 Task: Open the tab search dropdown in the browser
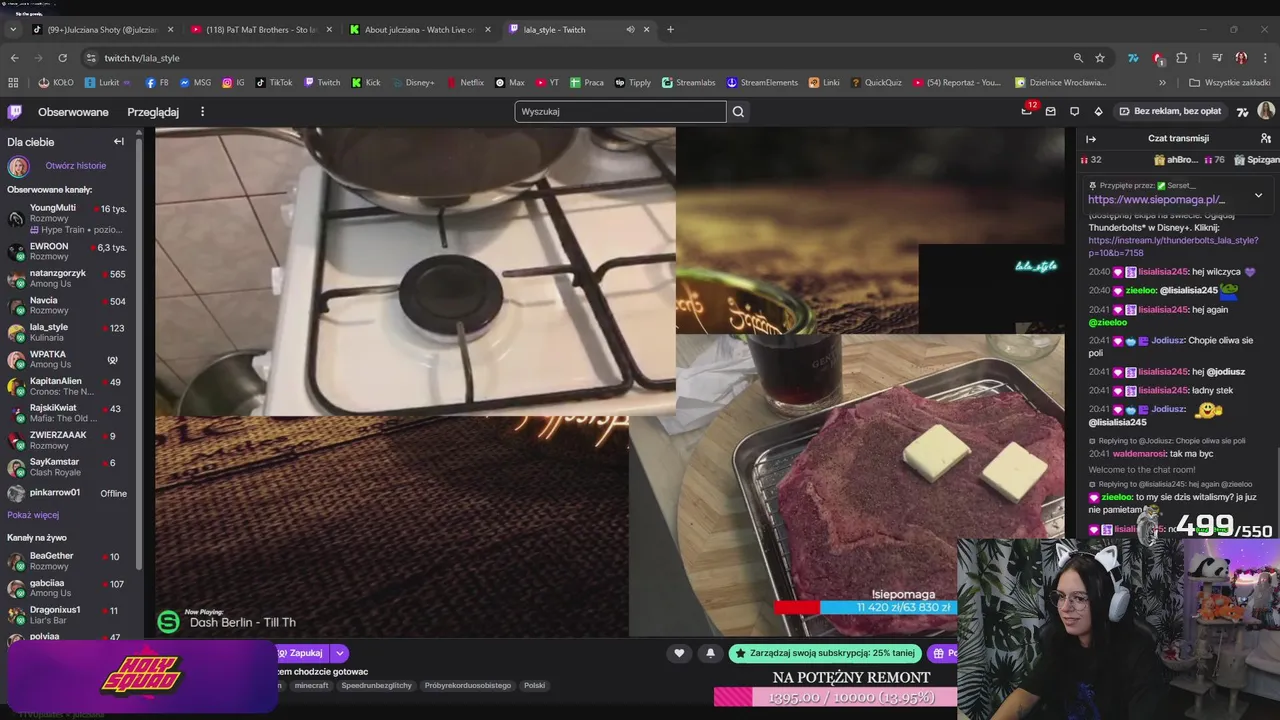point(12,29)
